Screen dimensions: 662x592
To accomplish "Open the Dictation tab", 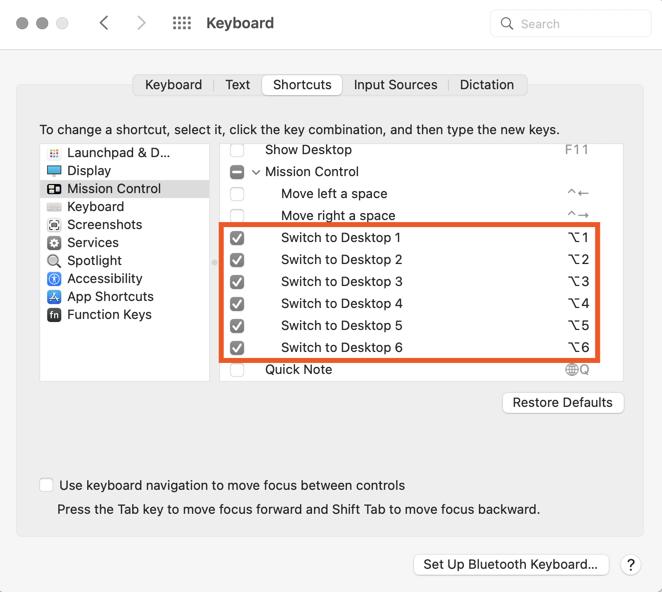I will click(487, 85).
